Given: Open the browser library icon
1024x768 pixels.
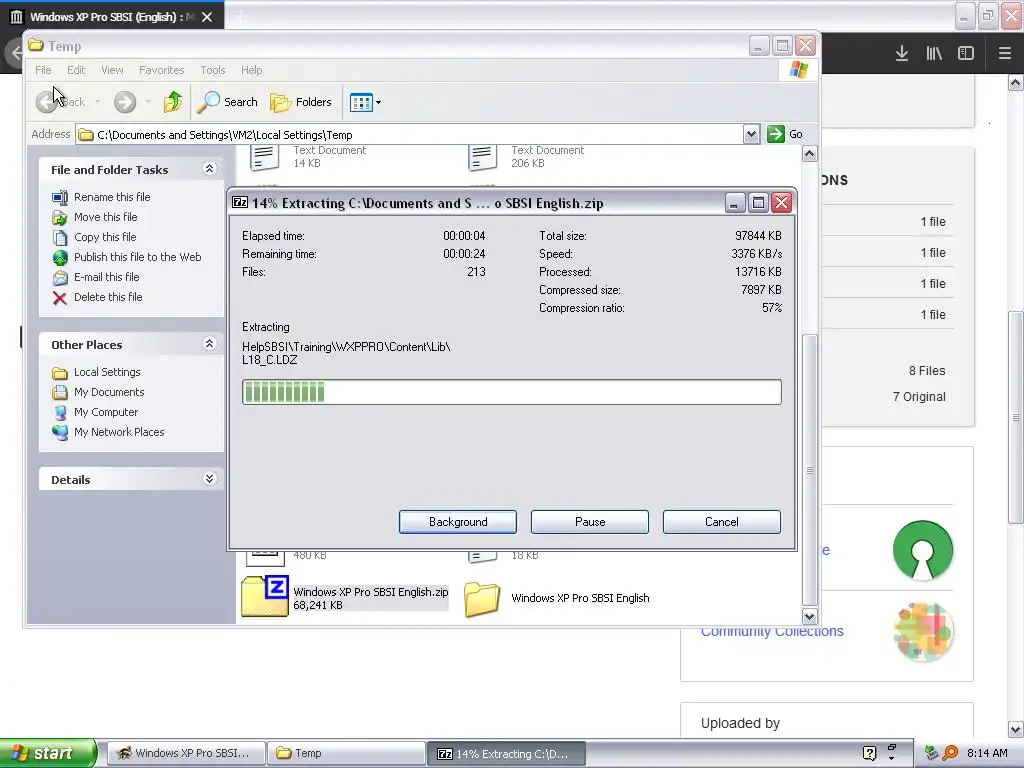Looking at the screenshot, I should (x=934, y=54).
